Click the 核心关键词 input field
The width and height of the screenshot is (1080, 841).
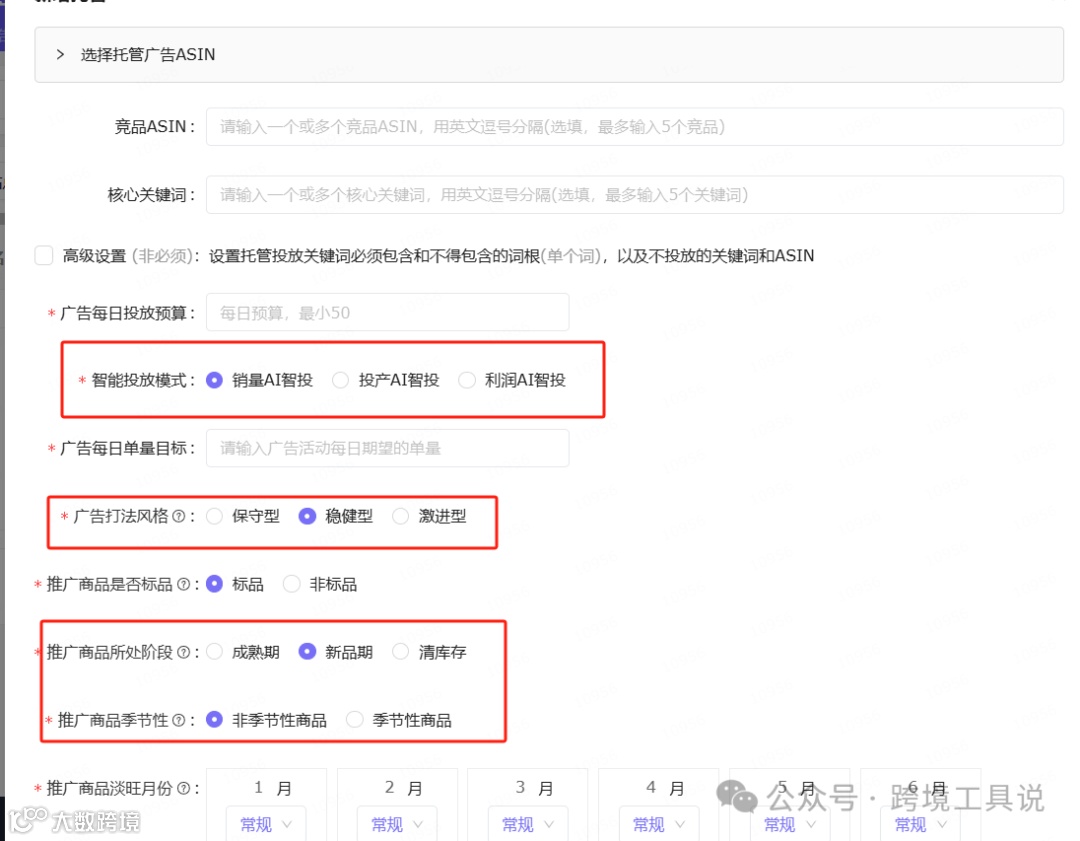tap(634, 195)
